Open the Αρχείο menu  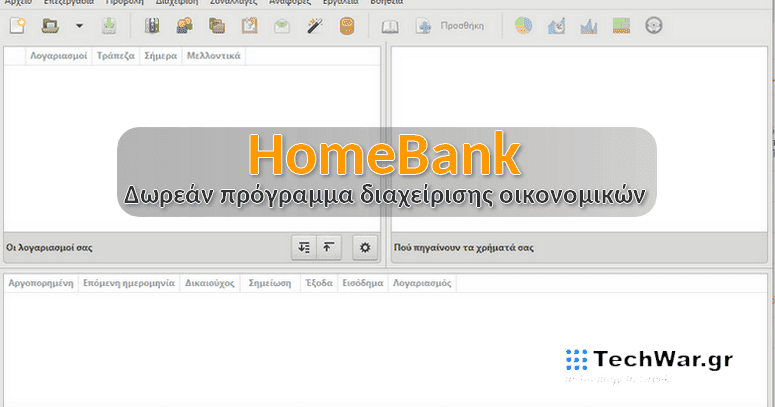(x=18, y=2)
